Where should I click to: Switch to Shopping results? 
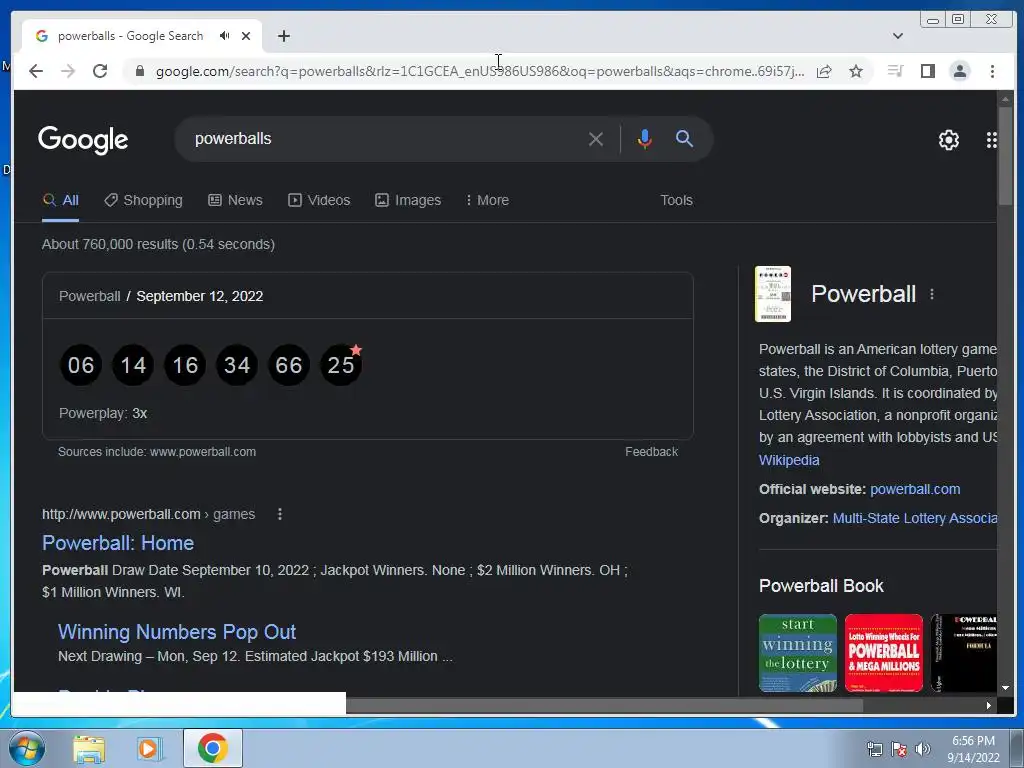point(144,200)
